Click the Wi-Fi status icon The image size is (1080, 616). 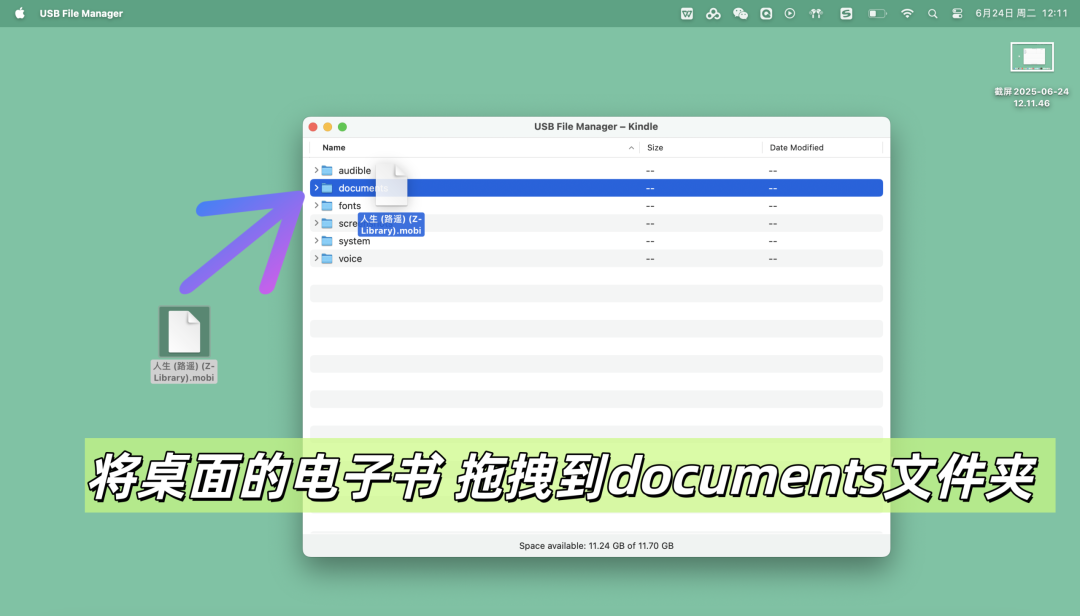click(x=907, y=13)
